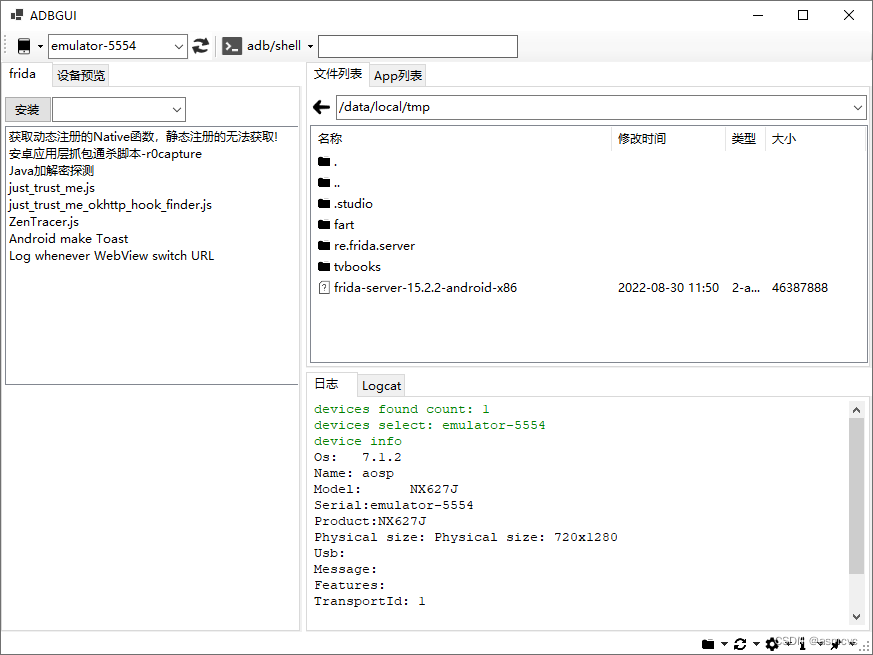The width and height of the screenshot is (873, 655).
Task: Refresh the connected devices list
Action: pos(200,46)
